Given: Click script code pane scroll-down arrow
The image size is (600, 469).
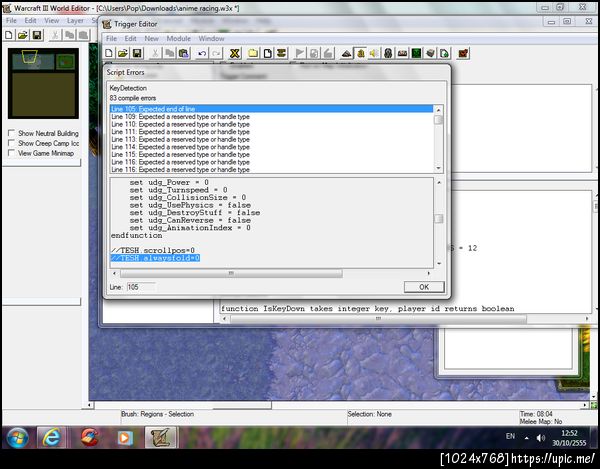Looking at the screenshot, I should (x=439, y=264).
